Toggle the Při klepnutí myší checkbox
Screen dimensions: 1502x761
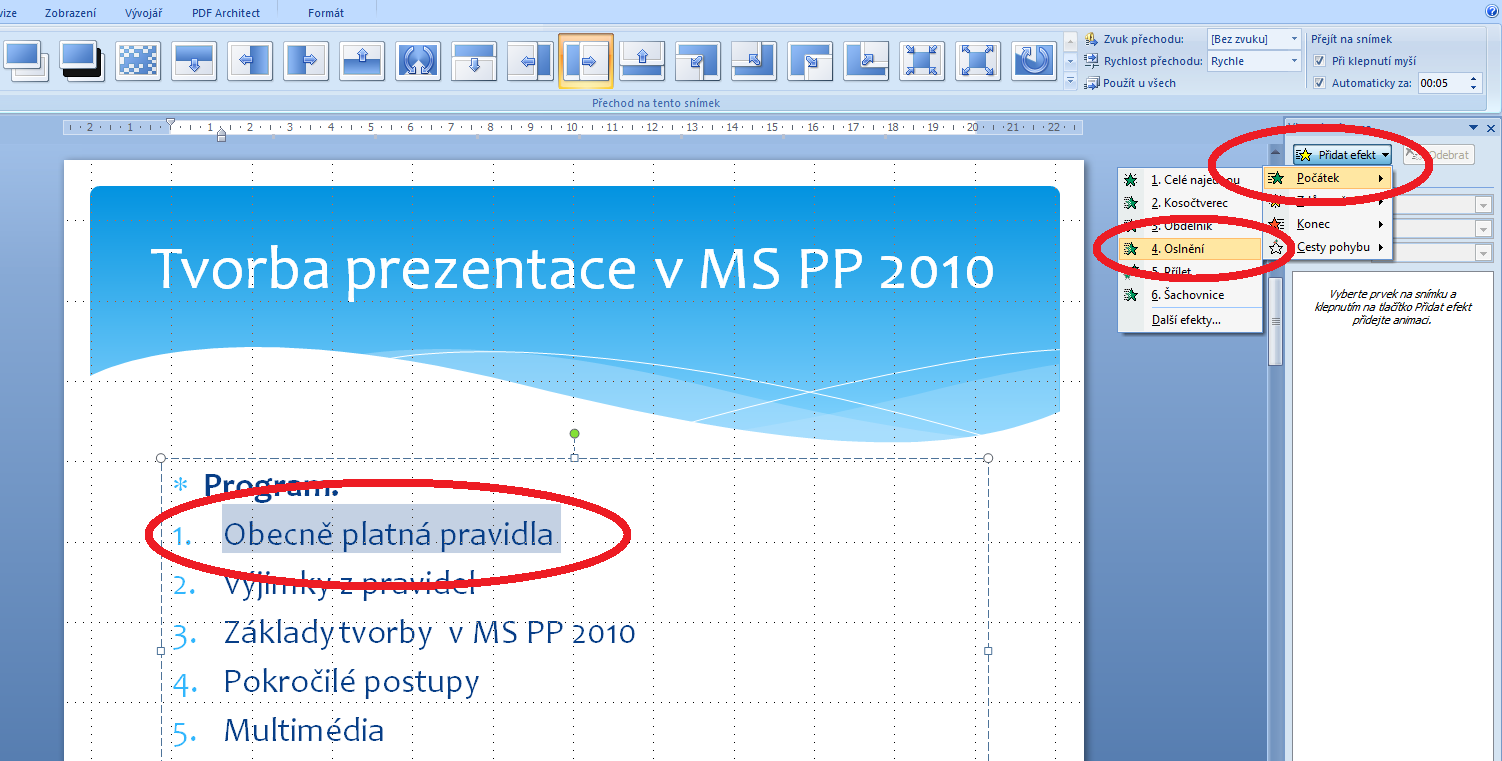[x=1320, y=61]
